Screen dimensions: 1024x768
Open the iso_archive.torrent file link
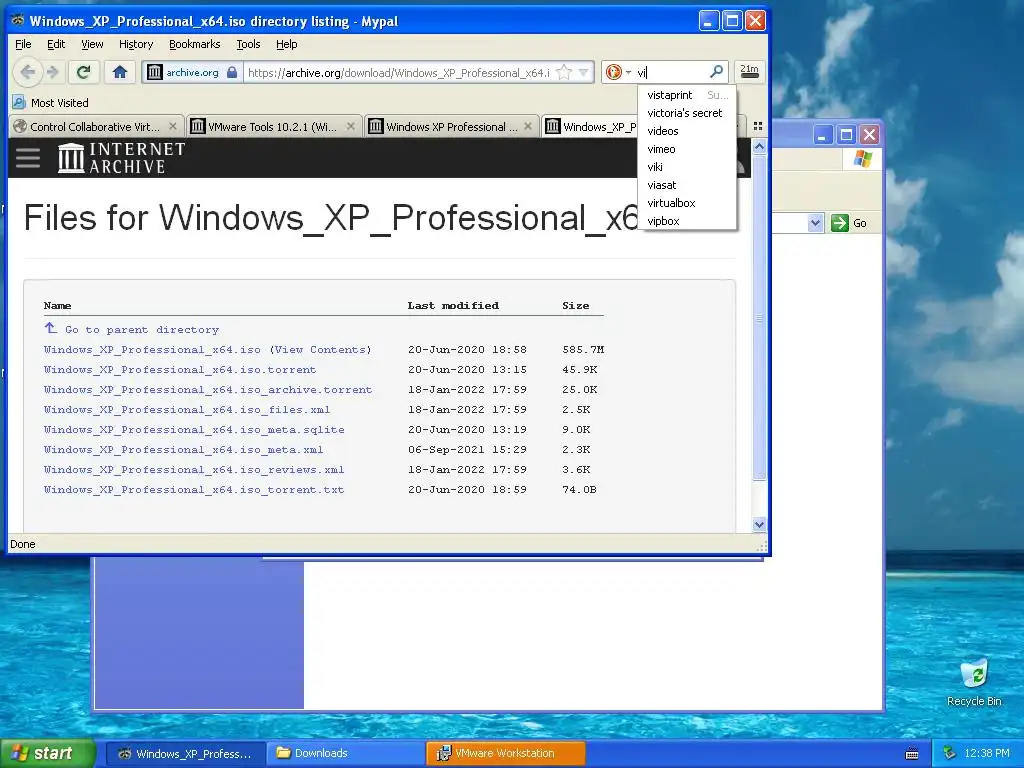pyautogui.click(x=208, y=390)
